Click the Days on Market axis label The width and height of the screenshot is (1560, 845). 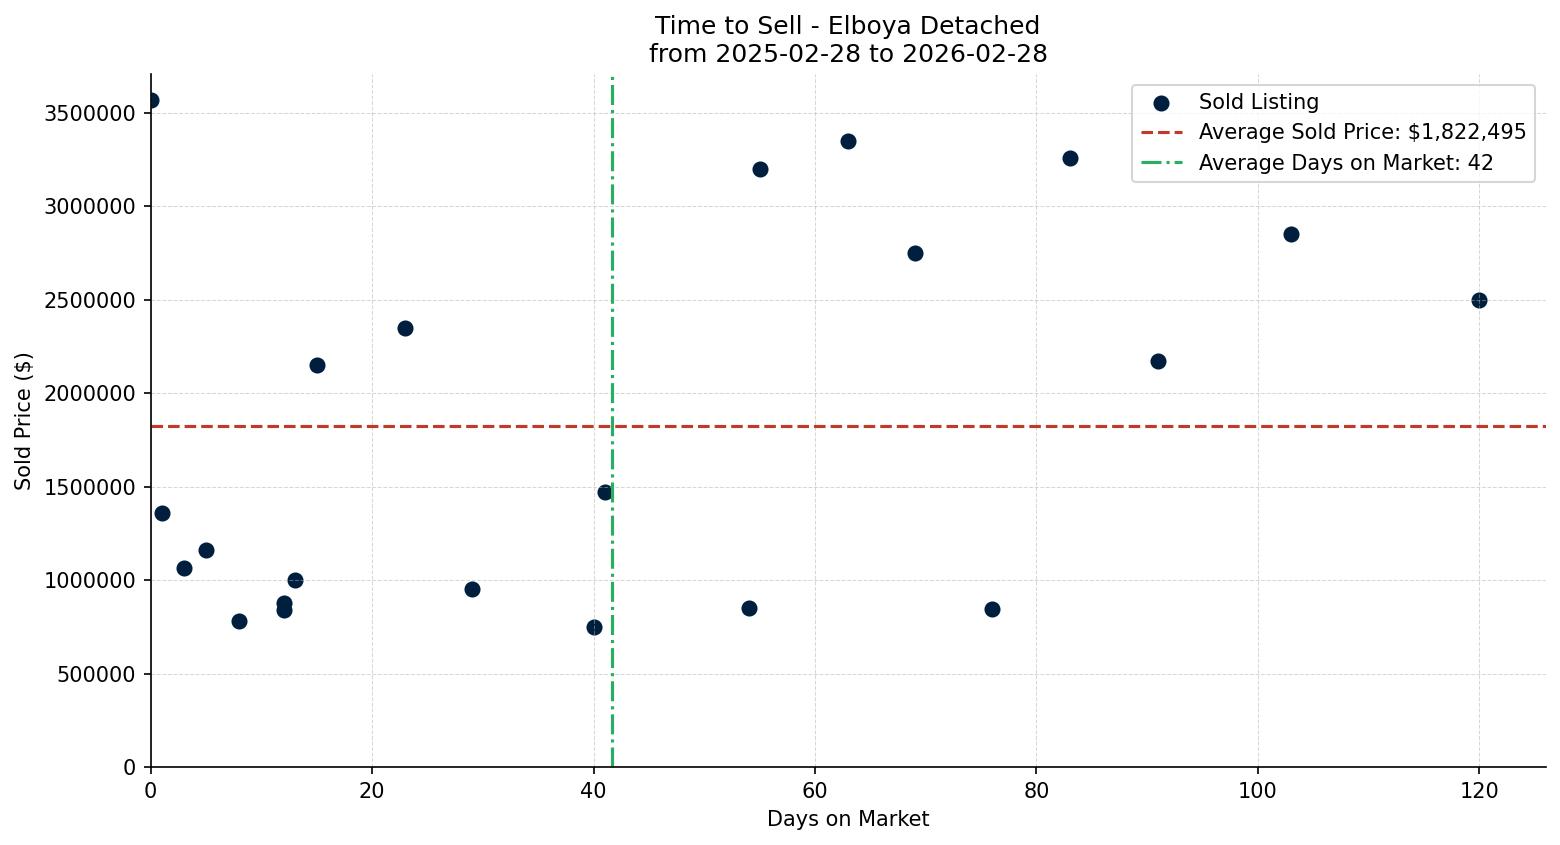[x=847, y=819]
